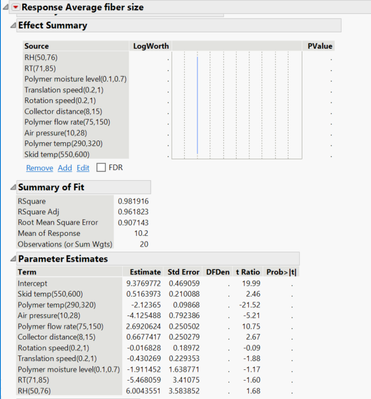The image size is (371, 399).
Task: Collapse the Parameter Estimates section
Action: 13,259
